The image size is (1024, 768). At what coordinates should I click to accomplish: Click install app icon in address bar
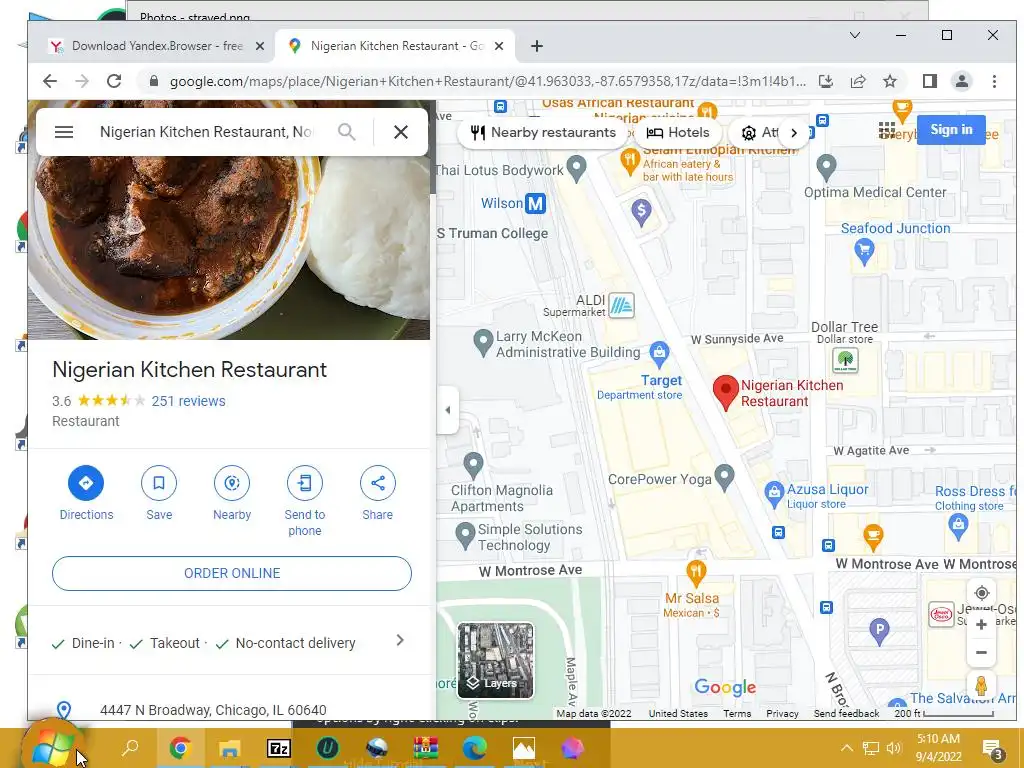pyautogui.click(x=825, y=81)
